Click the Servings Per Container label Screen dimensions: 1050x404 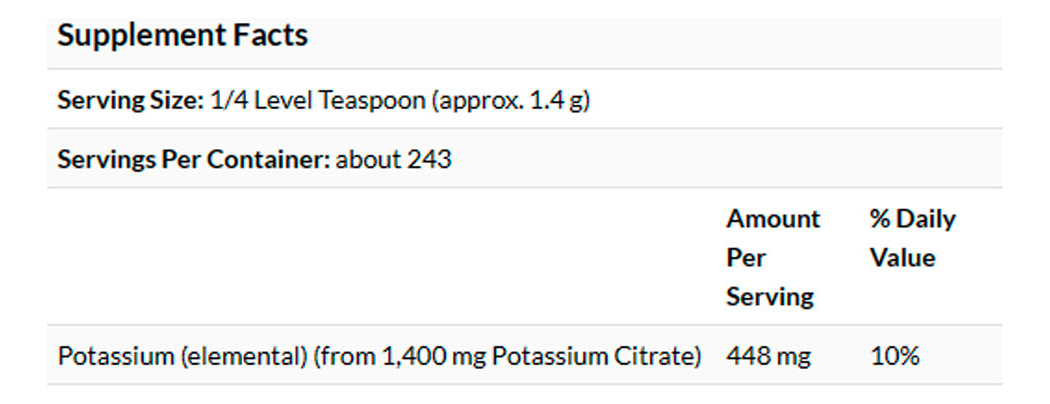click(193, 159)
